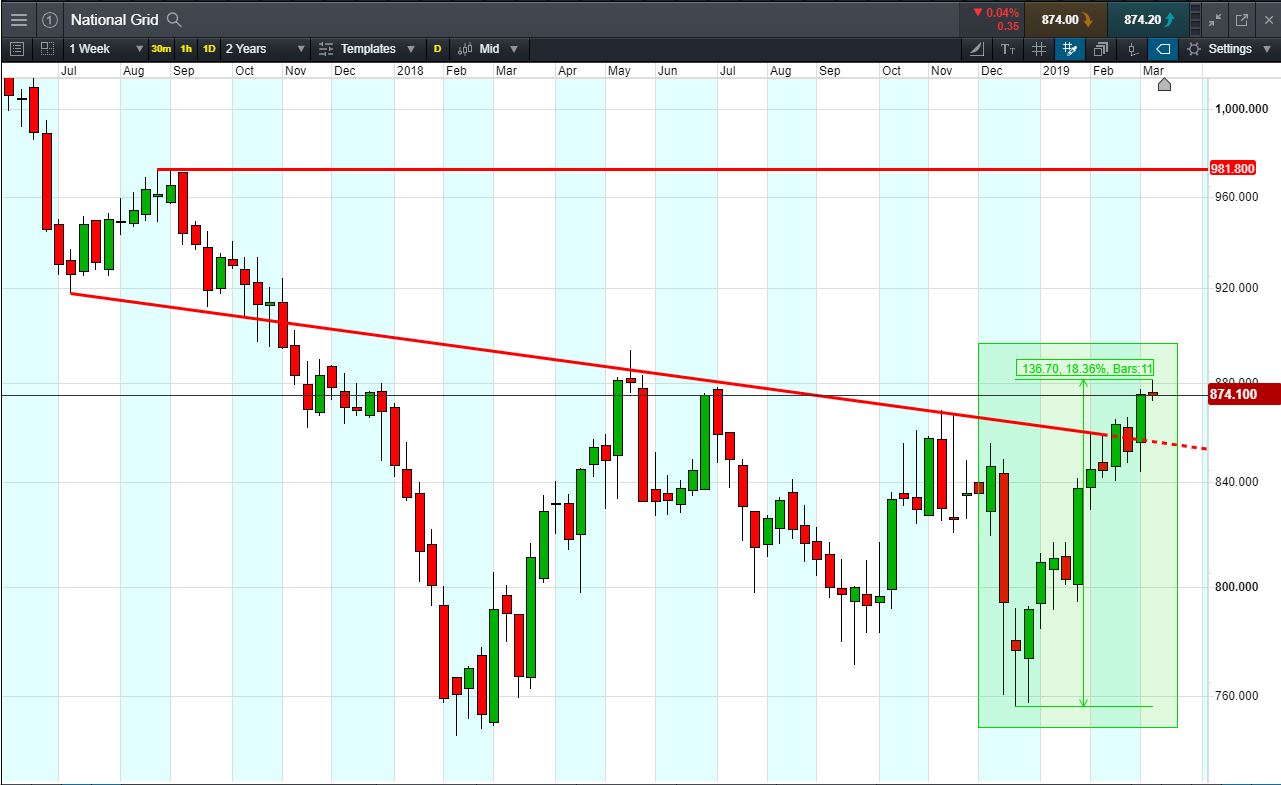1281x785 pixels.
Task: Open the drawing tools triangle-line icon
Action: [x=978, y=48]
